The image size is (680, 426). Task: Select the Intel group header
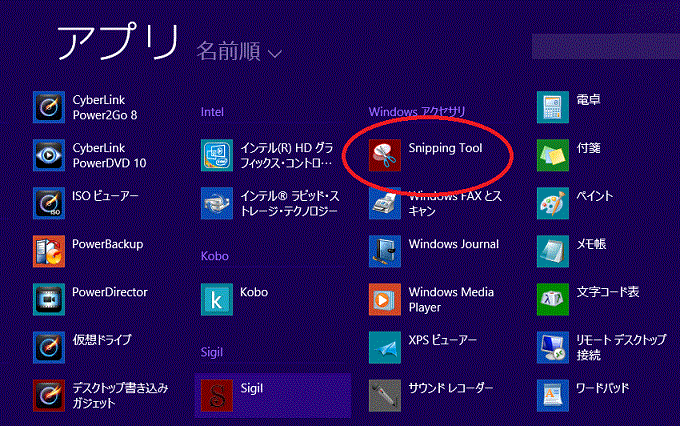pyautogui.click(x=212, y=112)
